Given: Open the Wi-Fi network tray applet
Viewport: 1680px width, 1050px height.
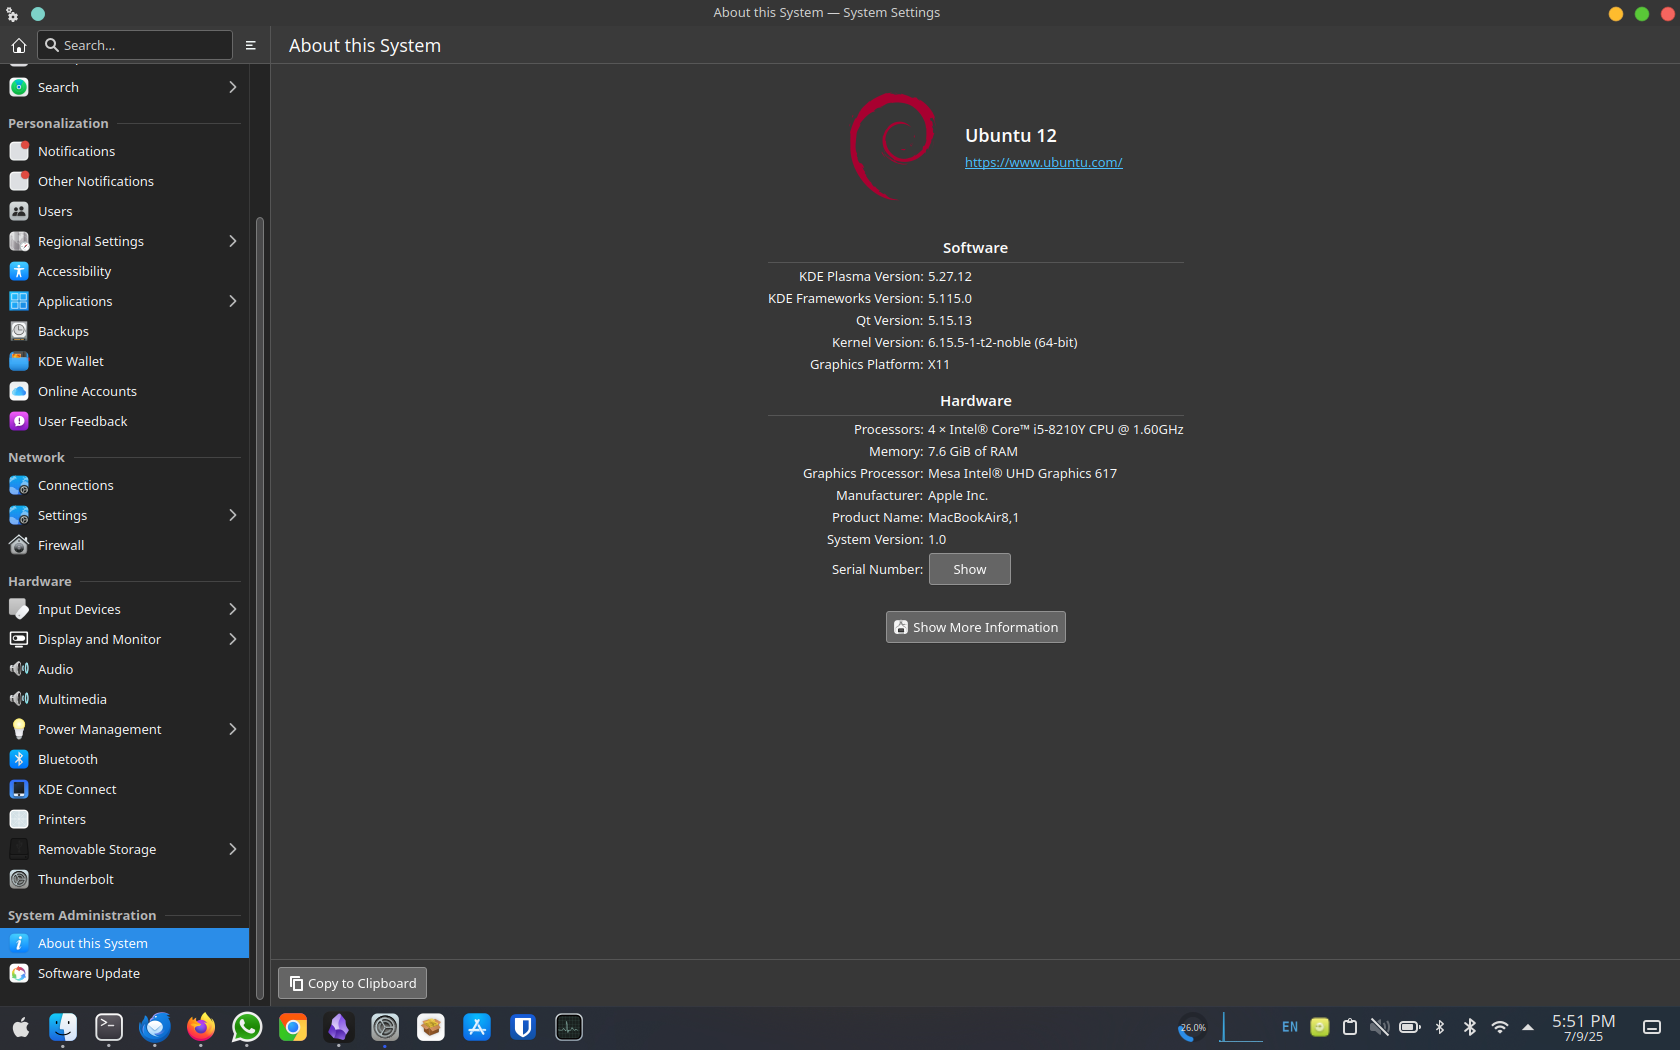Looking at the screenshot, I should tap(1500, 1027).
